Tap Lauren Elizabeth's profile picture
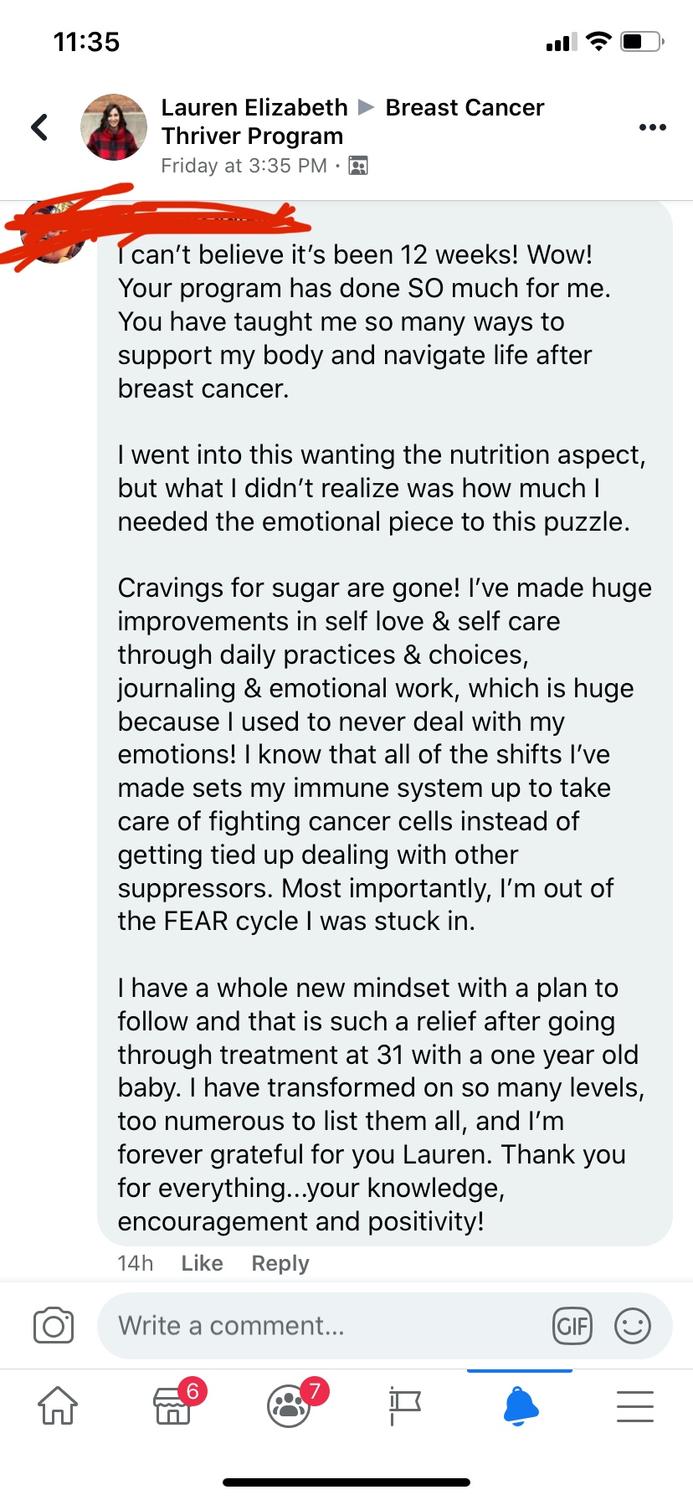 coord(113,128)
